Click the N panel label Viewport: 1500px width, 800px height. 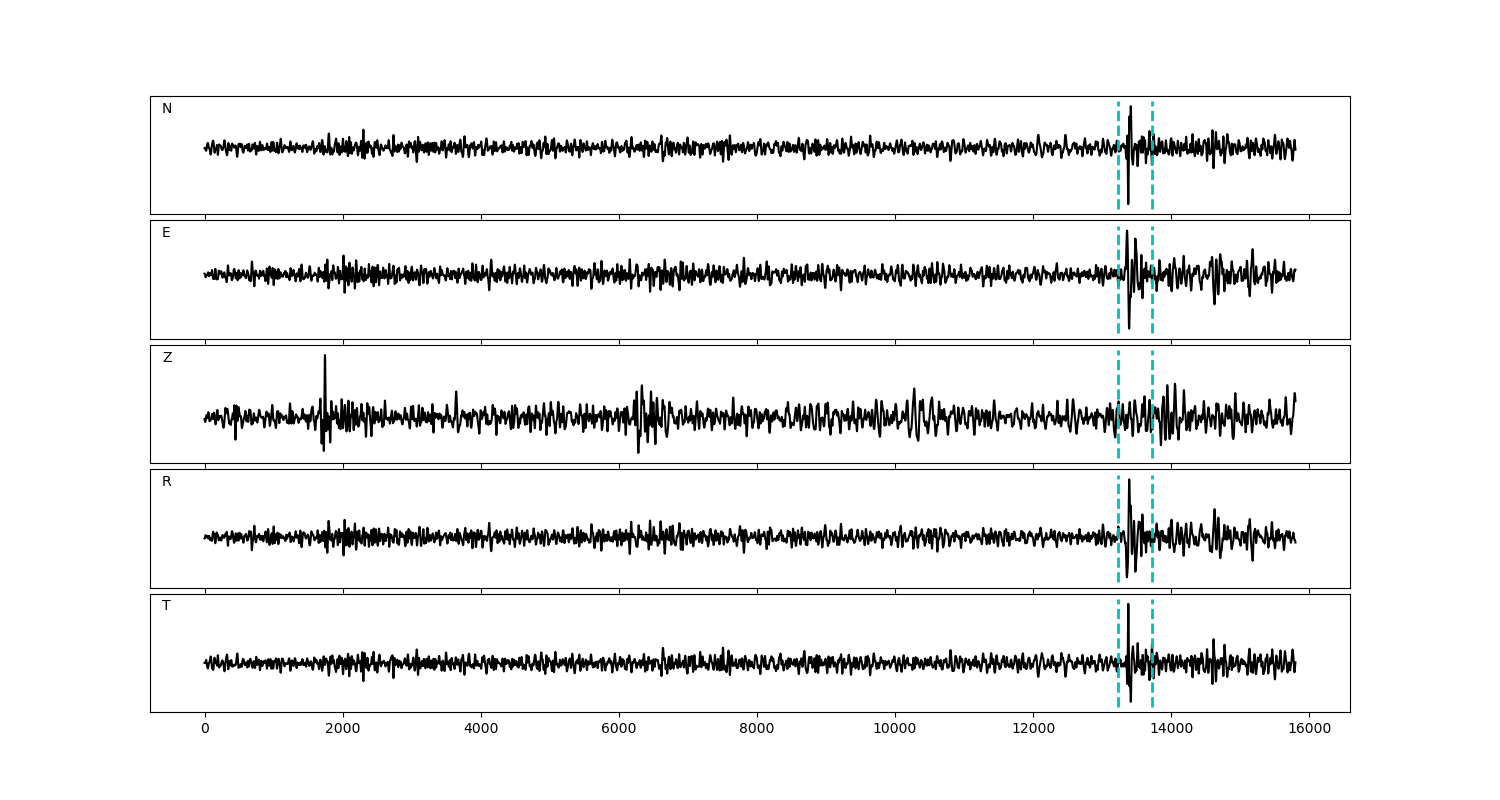(x=167, y=109)
